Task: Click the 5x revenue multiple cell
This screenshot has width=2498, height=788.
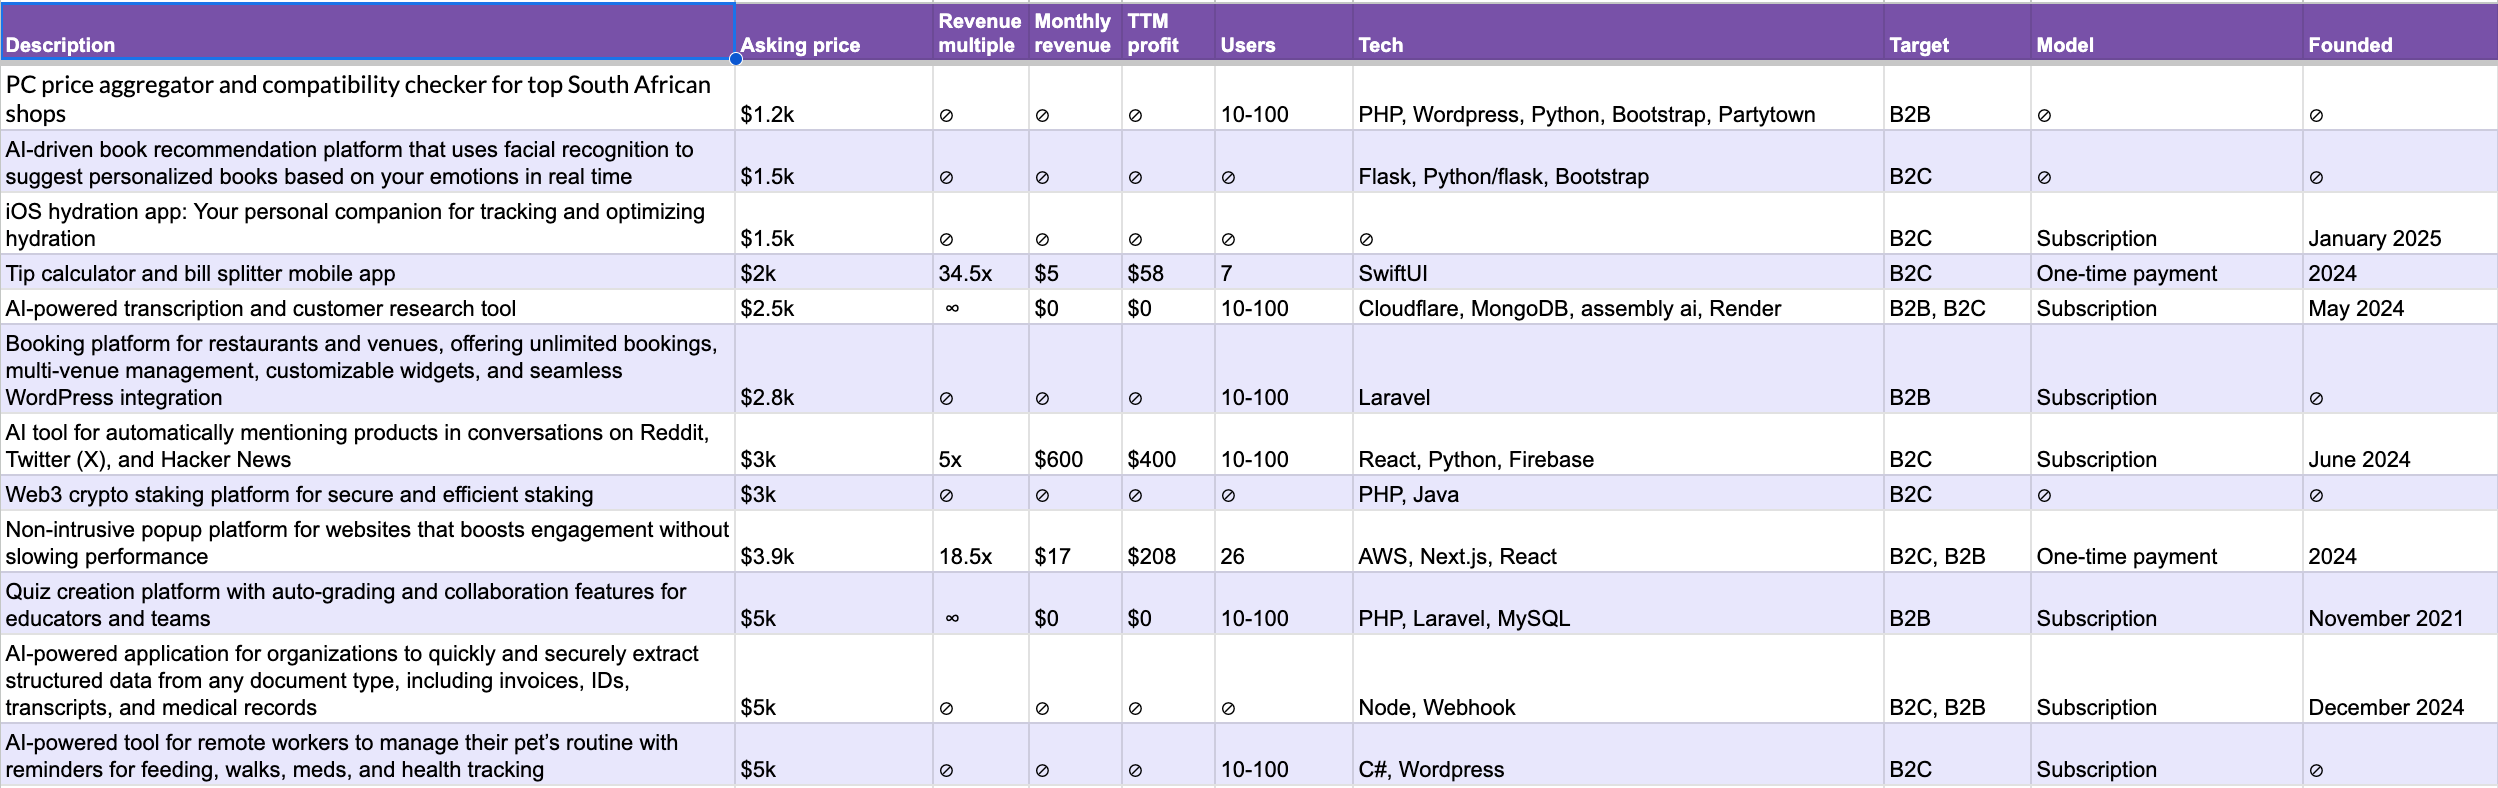Action: [981, 445]
